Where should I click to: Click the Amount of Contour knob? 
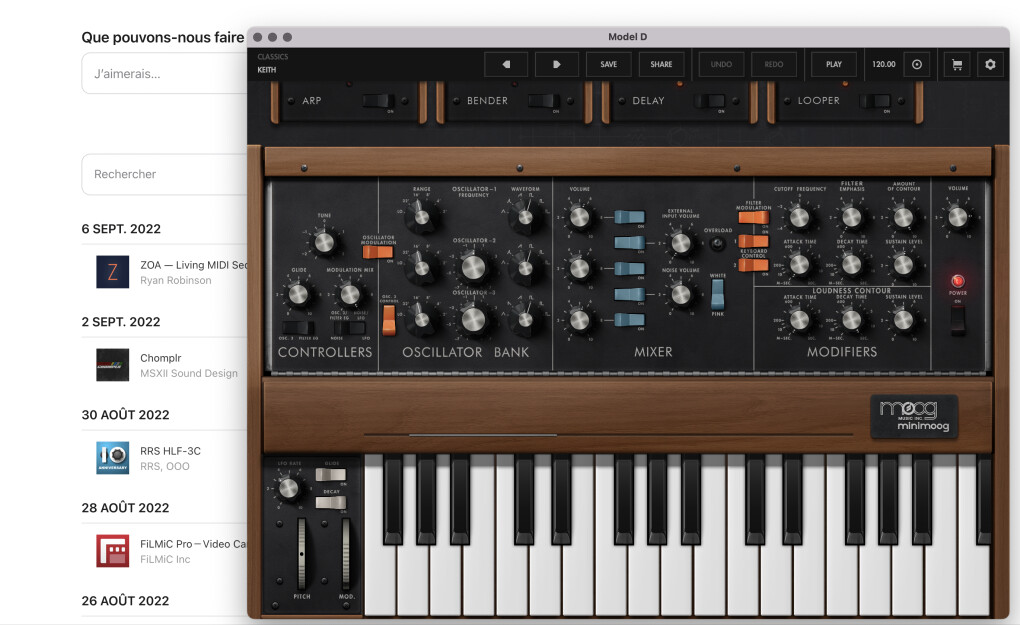[x=903, y=217]
